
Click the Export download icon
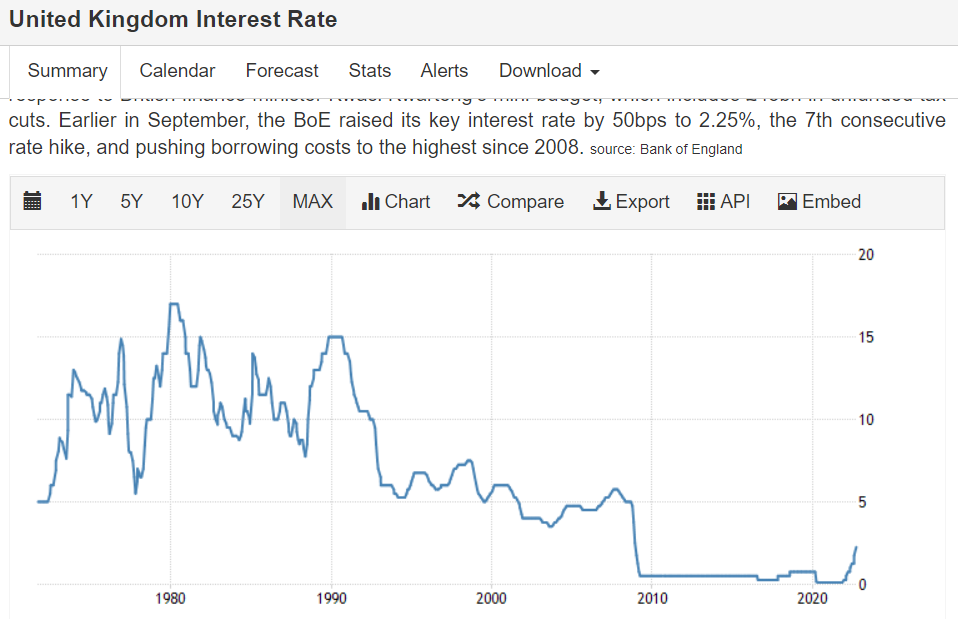pos(602,202)
